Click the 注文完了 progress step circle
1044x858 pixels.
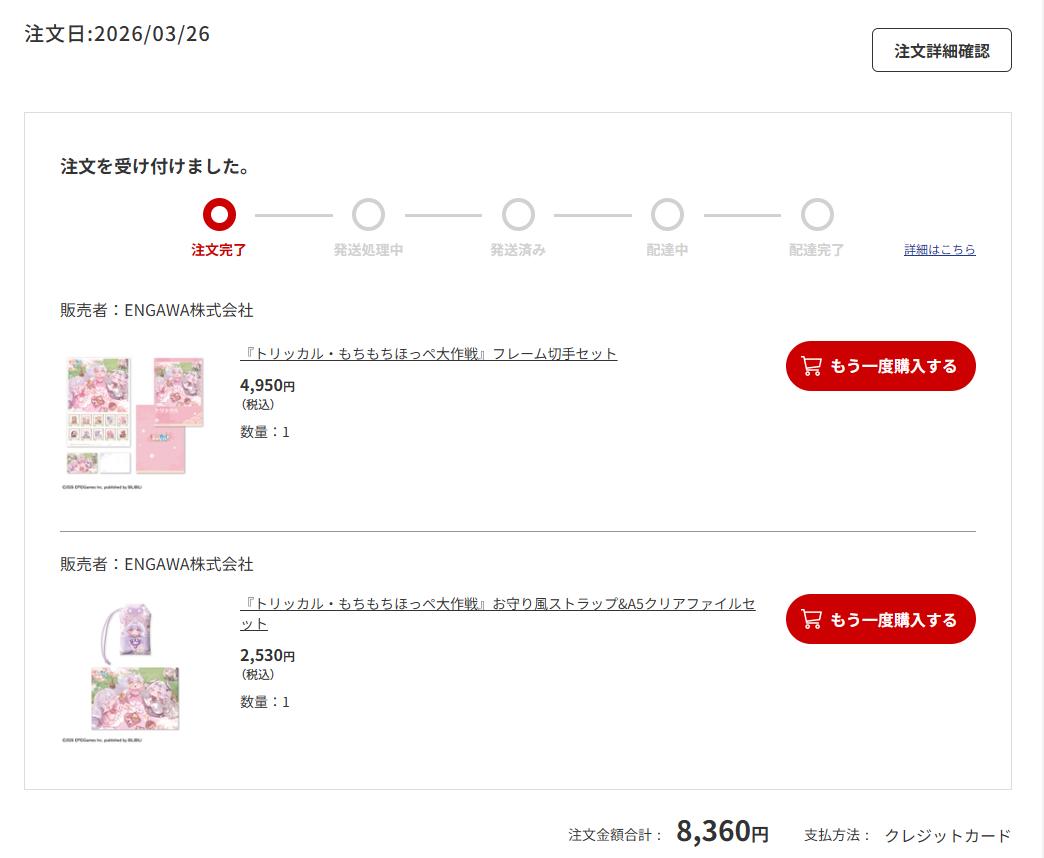coord(219,214)
